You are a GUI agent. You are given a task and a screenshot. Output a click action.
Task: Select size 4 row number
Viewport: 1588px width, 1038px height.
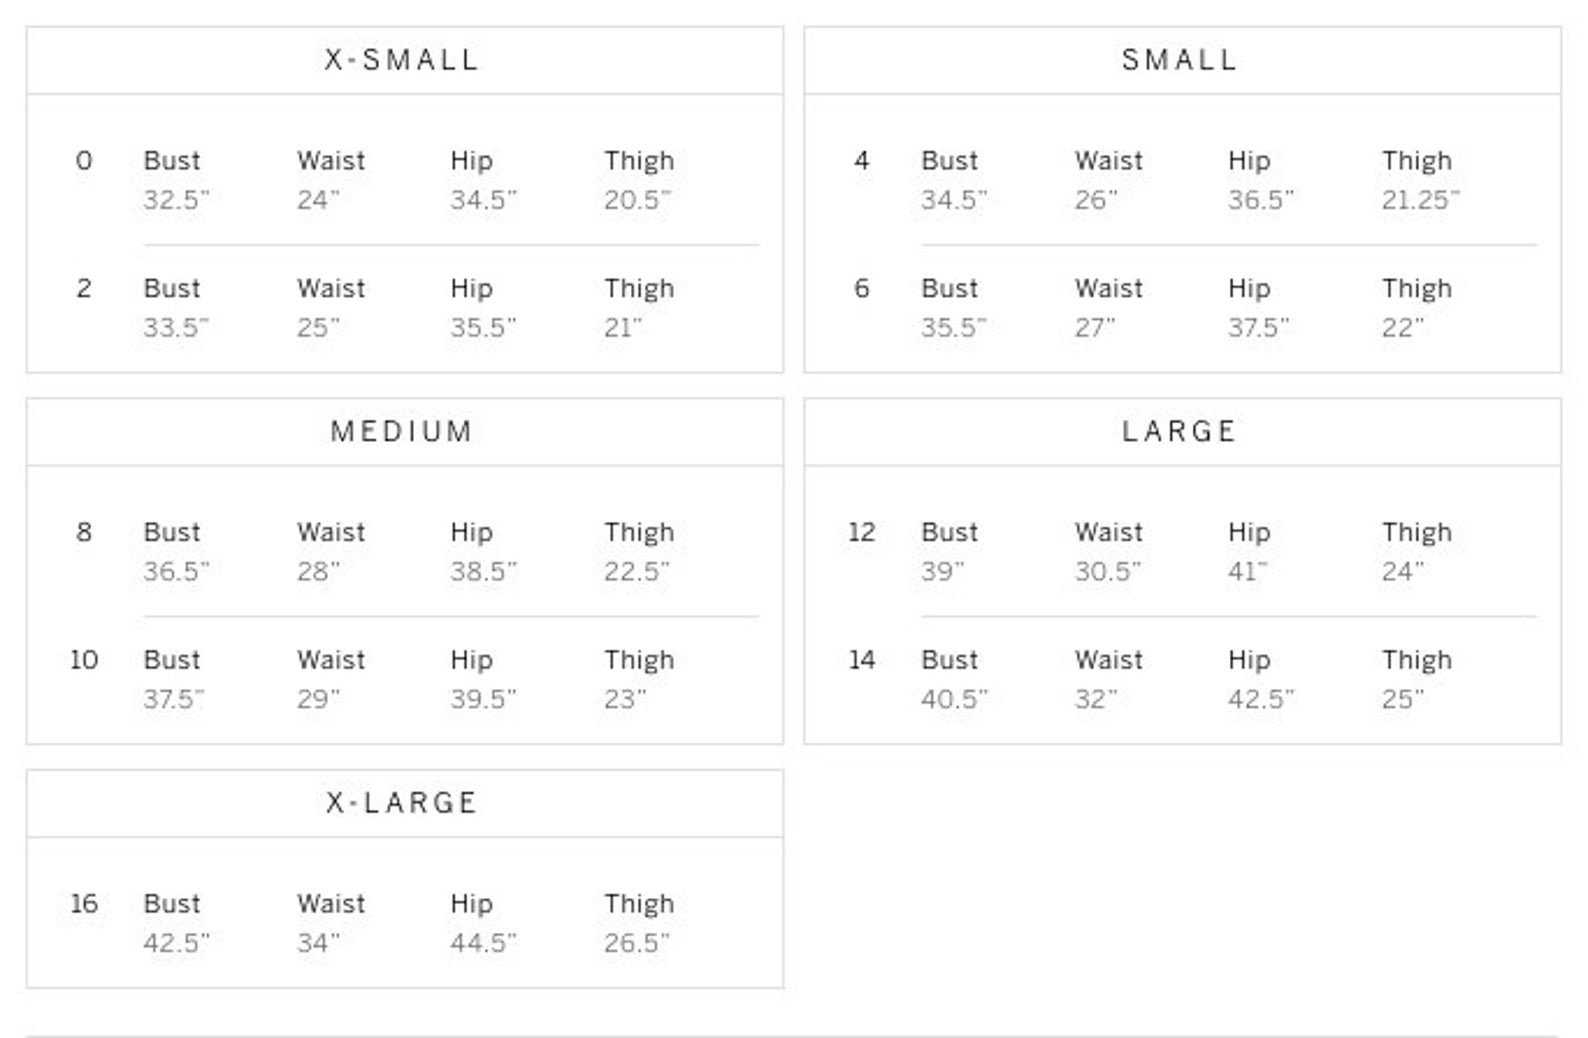861,161
